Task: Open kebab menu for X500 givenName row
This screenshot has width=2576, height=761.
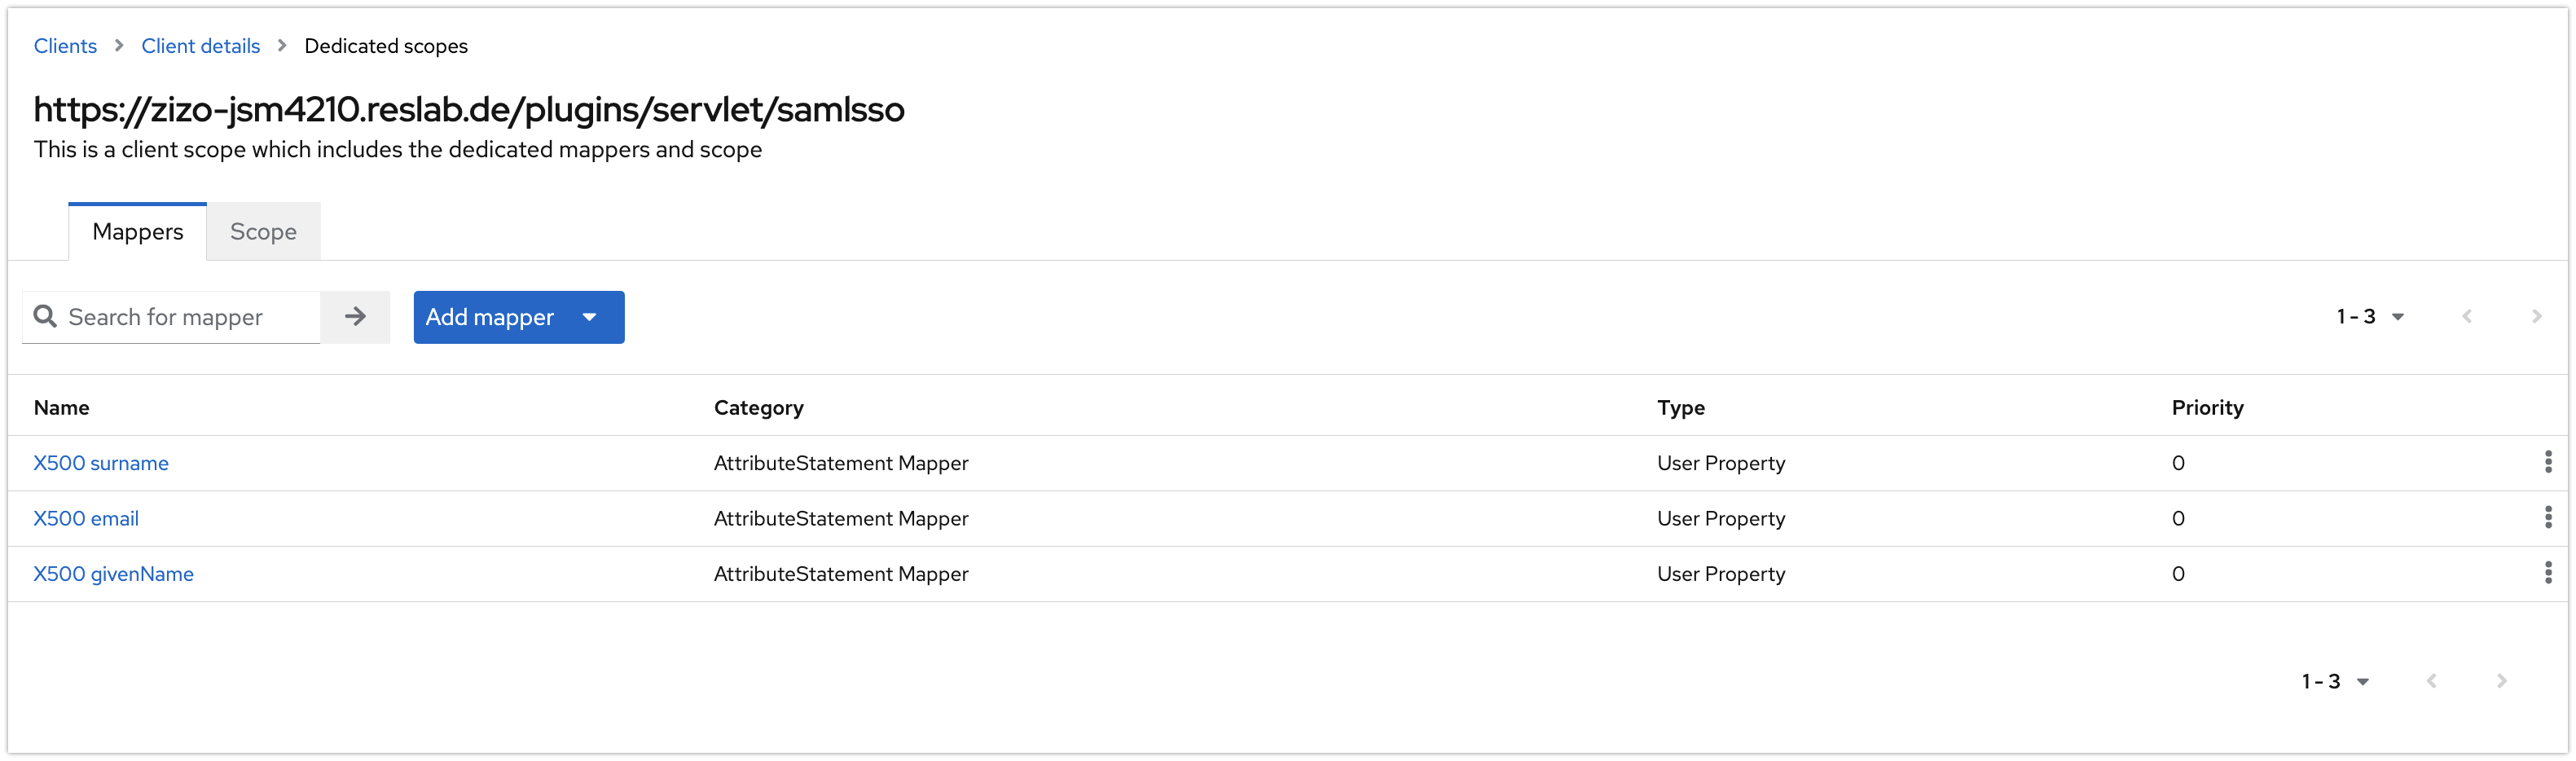Action: tap(2547, 573)
